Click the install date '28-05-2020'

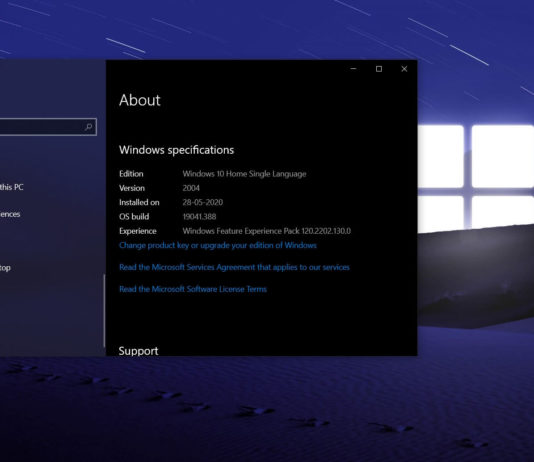(x=203, y=202)
